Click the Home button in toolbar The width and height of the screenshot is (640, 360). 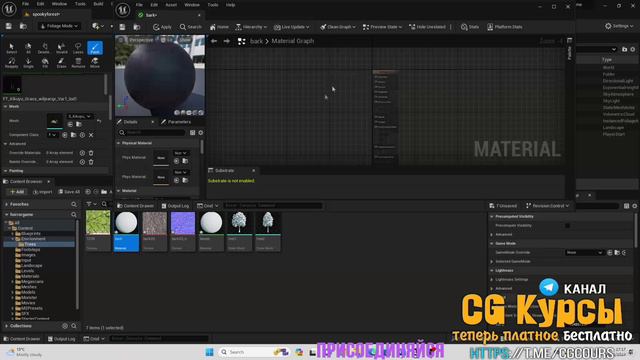click(x=219, y=27)
